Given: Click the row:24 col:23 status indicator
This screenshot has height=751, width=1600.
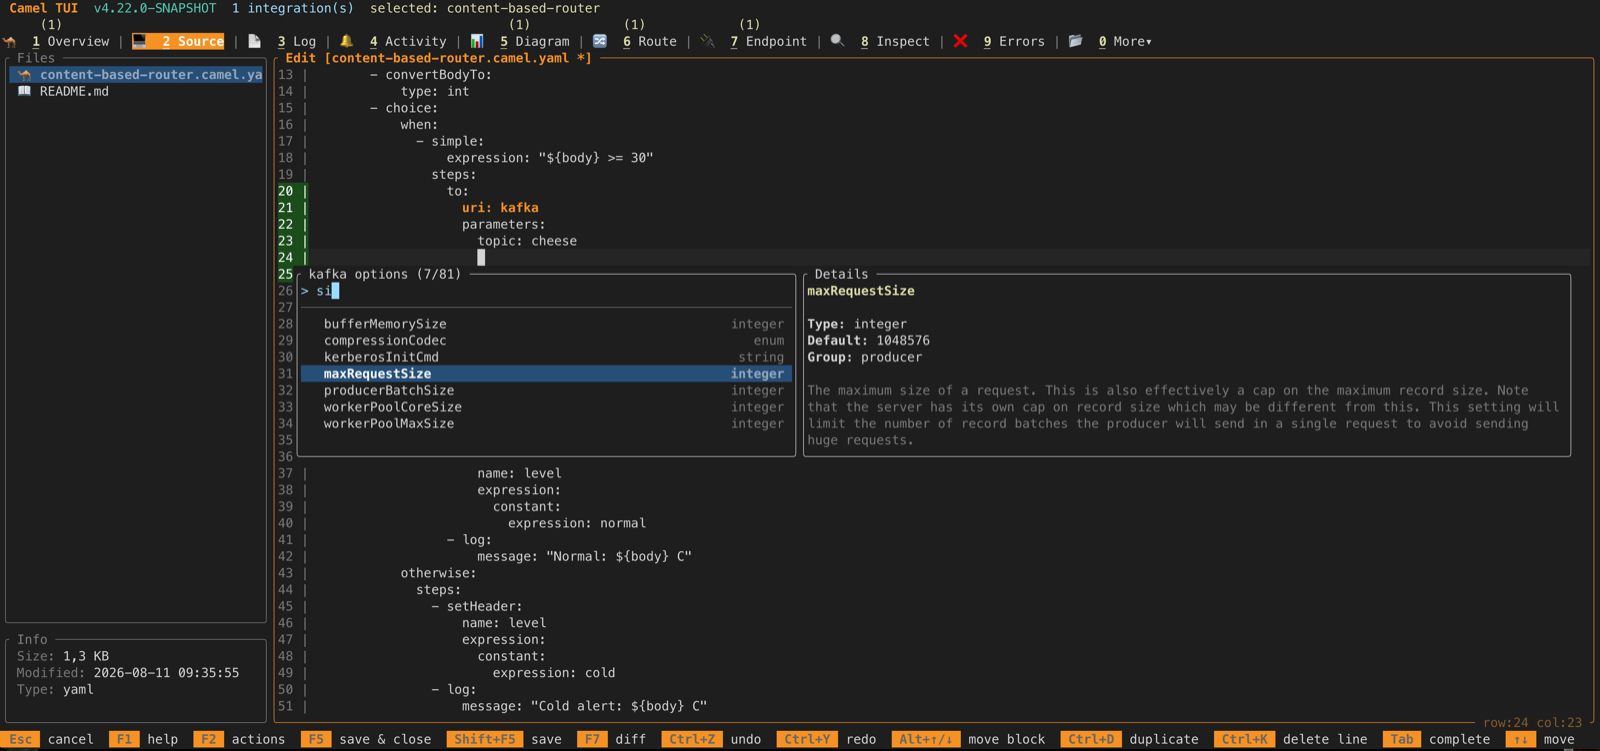Looking at the screenshot, I should [x=1532, y=723].
